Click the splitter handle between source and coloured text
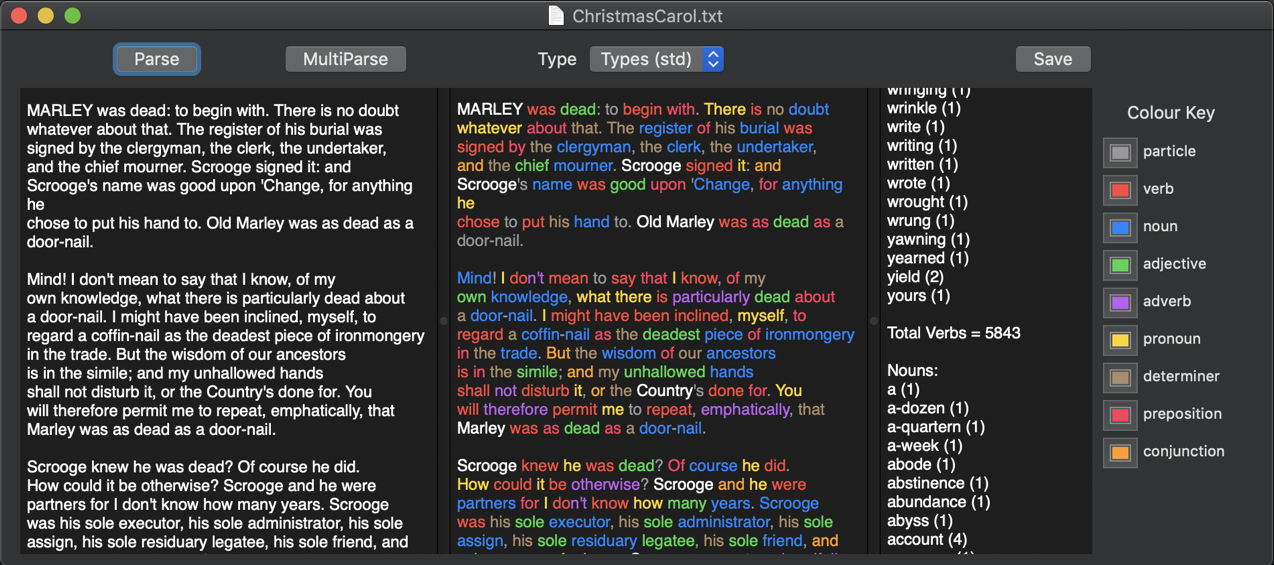This screenshot has width=1274, height=565. coord(442,321)
